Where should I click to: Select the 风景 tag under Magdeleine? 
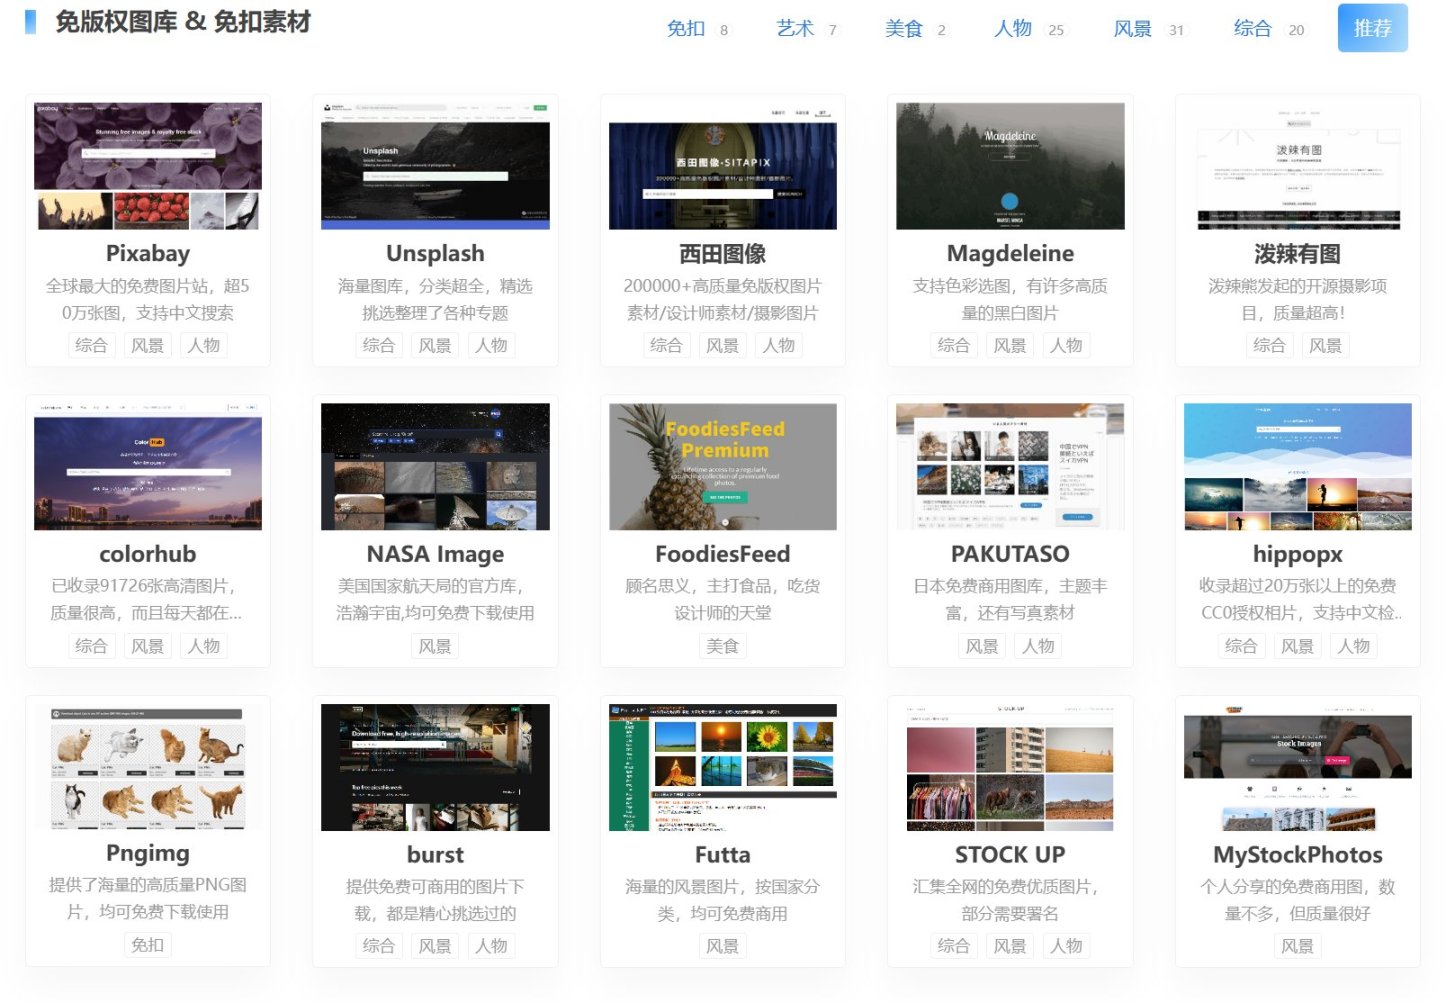click(x=1010, y=345)
